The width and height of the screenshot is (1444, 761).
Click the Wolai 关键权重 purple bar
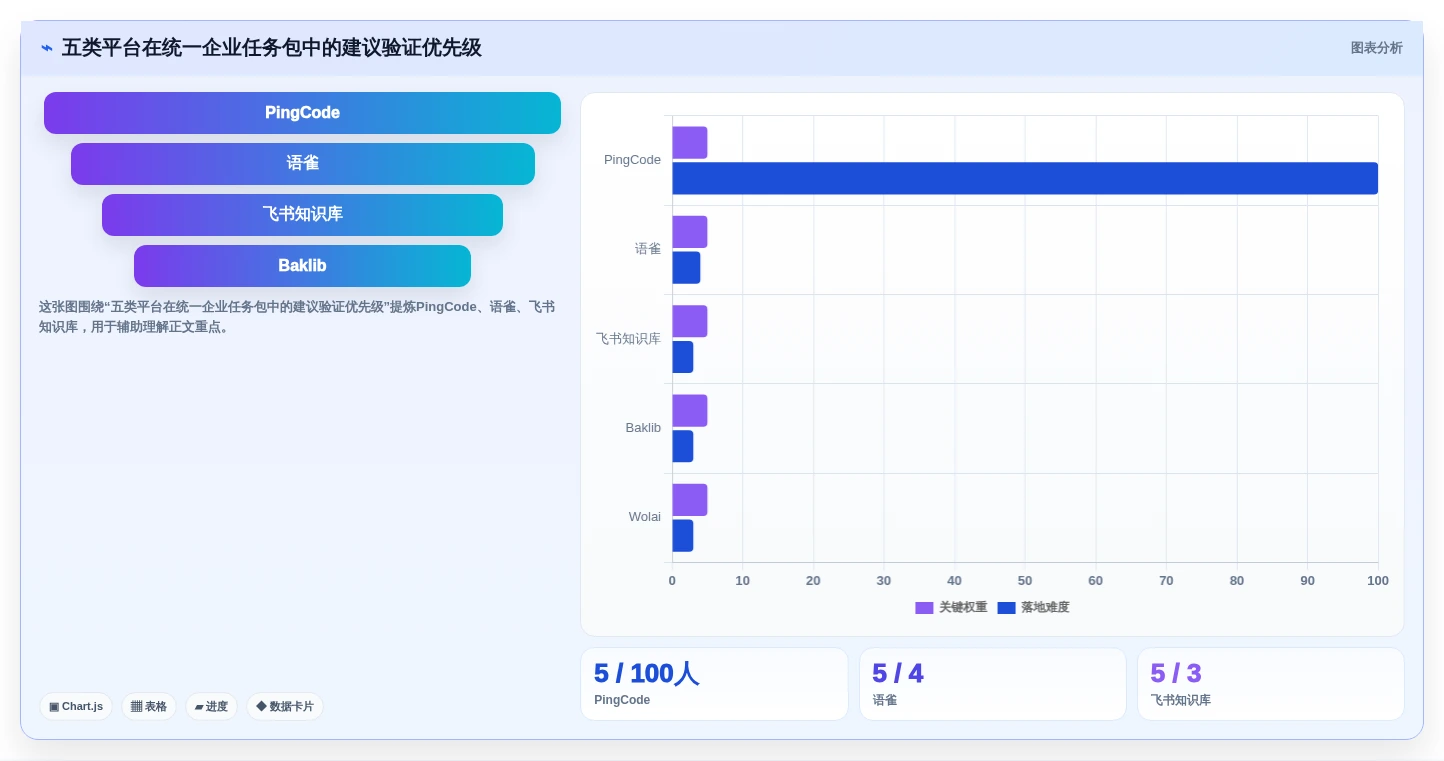[x=690, y=500]
